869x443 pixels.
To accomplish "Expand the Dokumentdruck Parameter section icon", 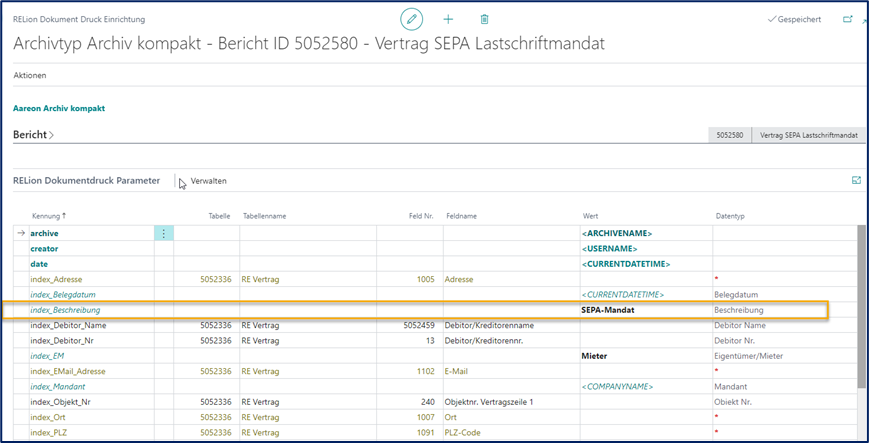I will (x=856, y=180).
